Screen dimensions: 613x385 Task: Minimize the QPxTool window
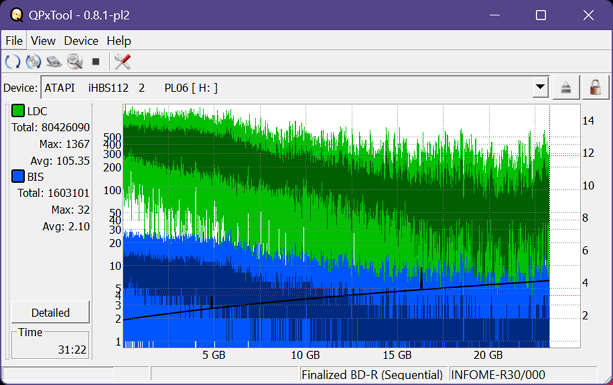pyautogui.click(x=495, y=15)
